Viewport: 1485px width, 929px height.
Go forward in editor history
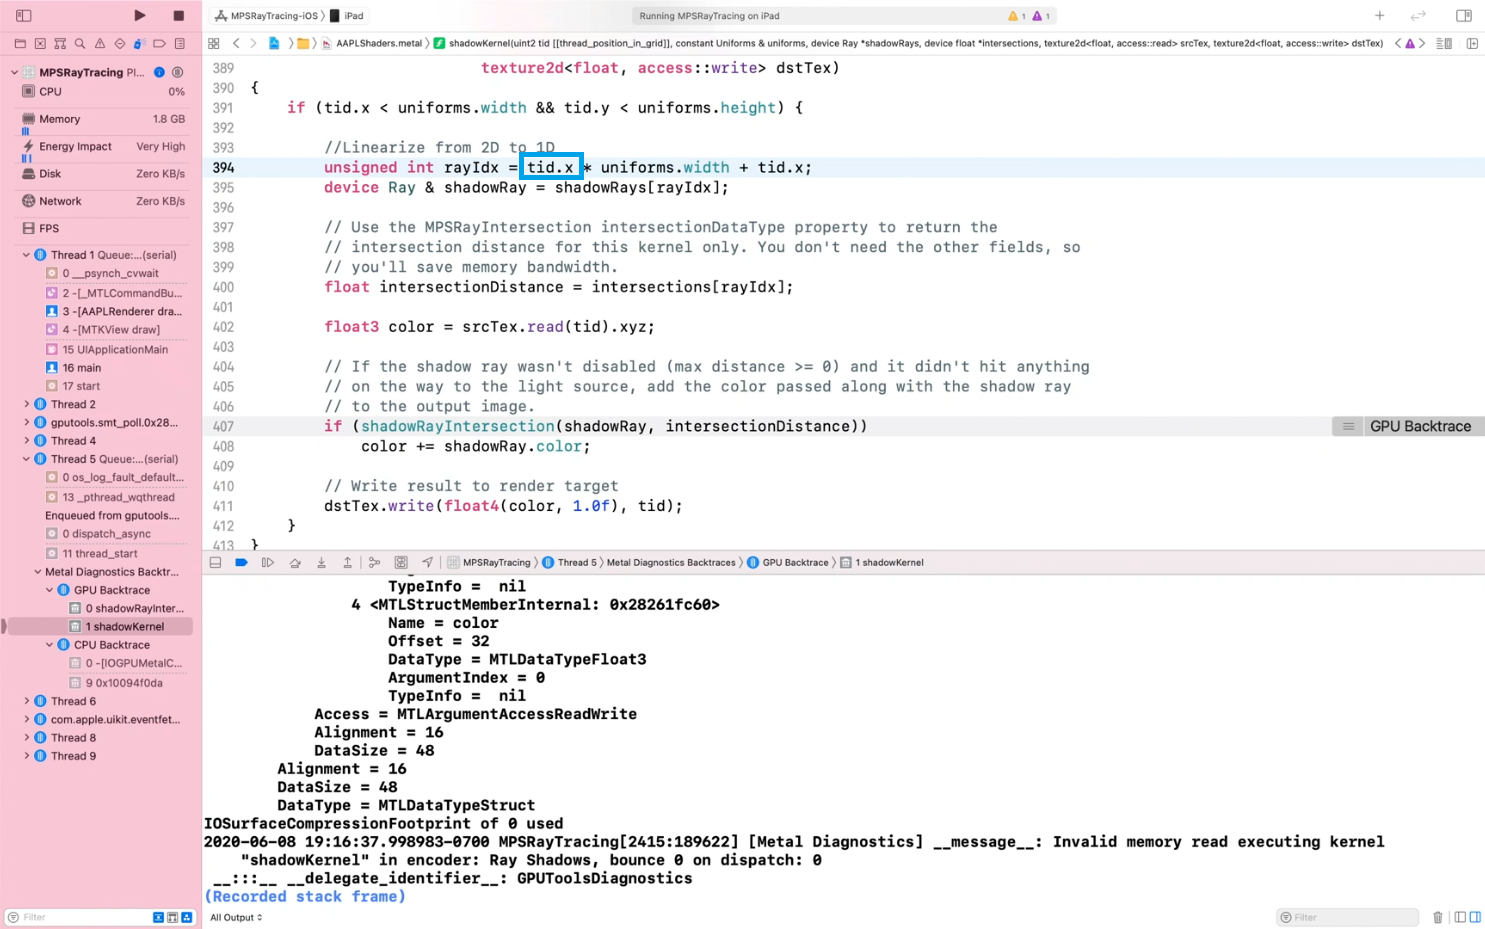point(253,43)
